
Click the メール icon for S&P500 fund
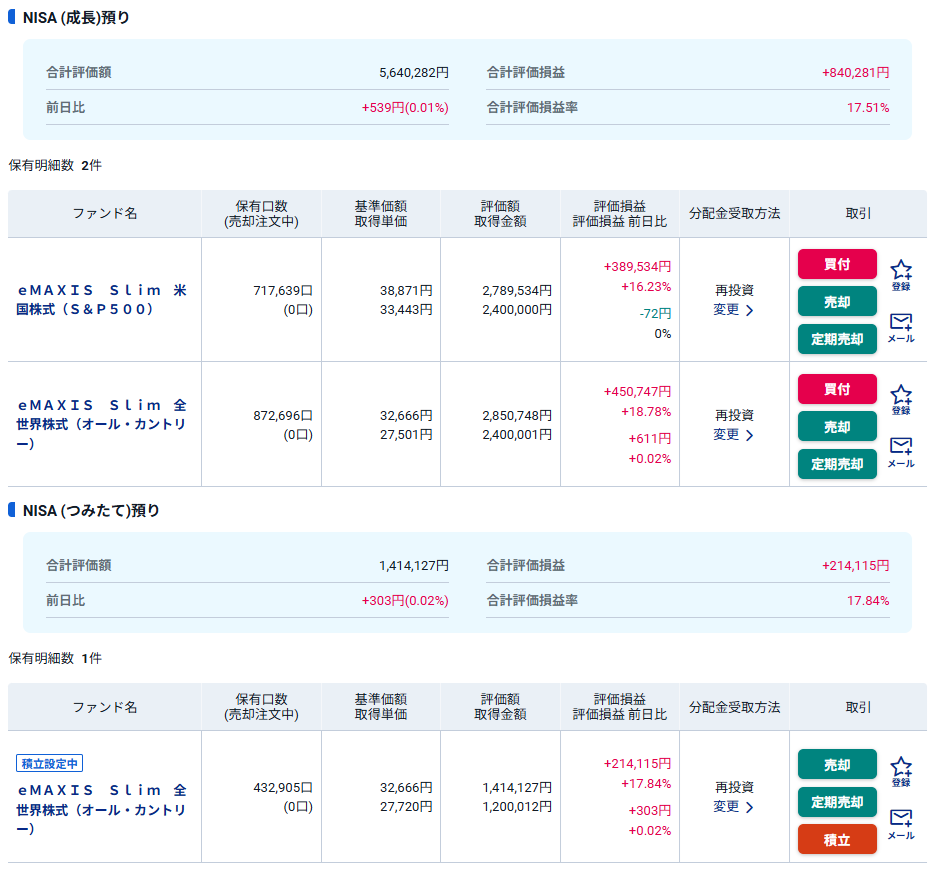pos(901,326)
